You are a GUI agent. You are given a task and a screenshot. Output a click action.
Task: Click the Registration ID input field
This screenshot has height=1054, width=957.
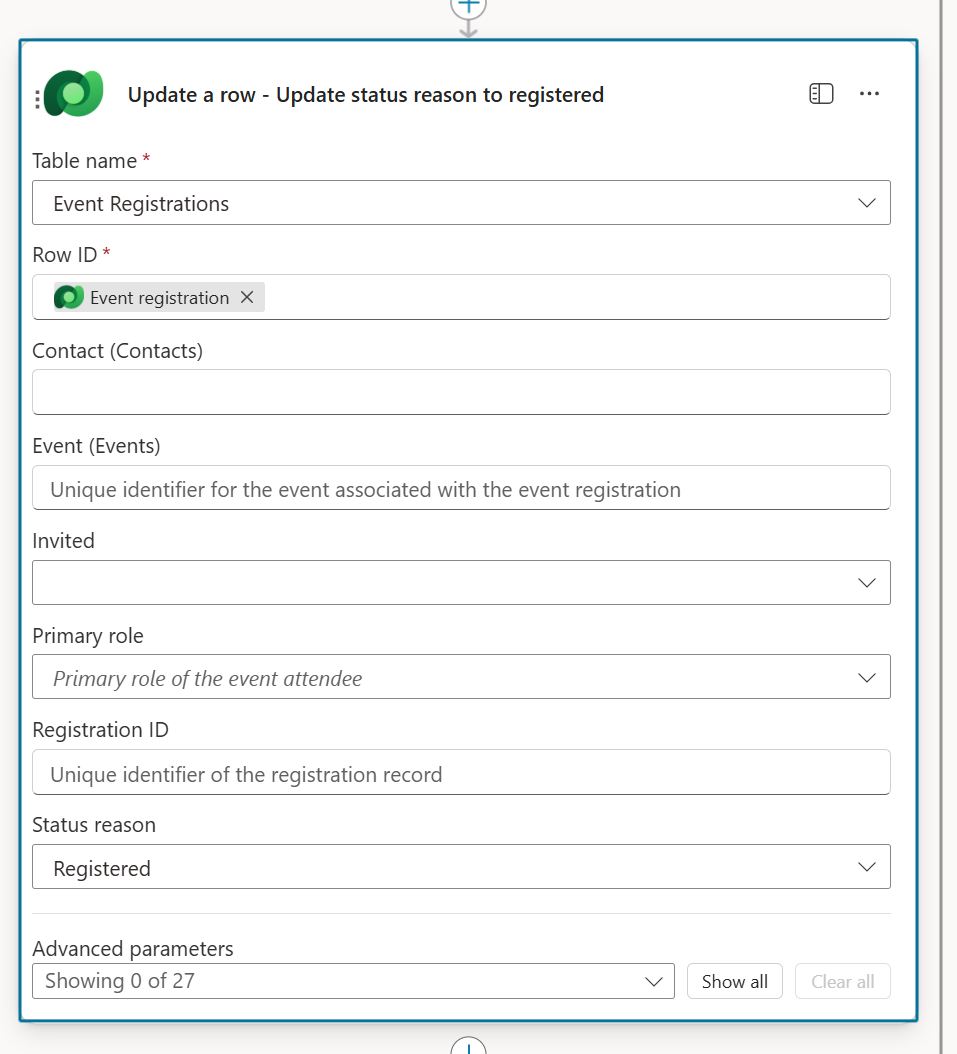[x=460, y=771]
